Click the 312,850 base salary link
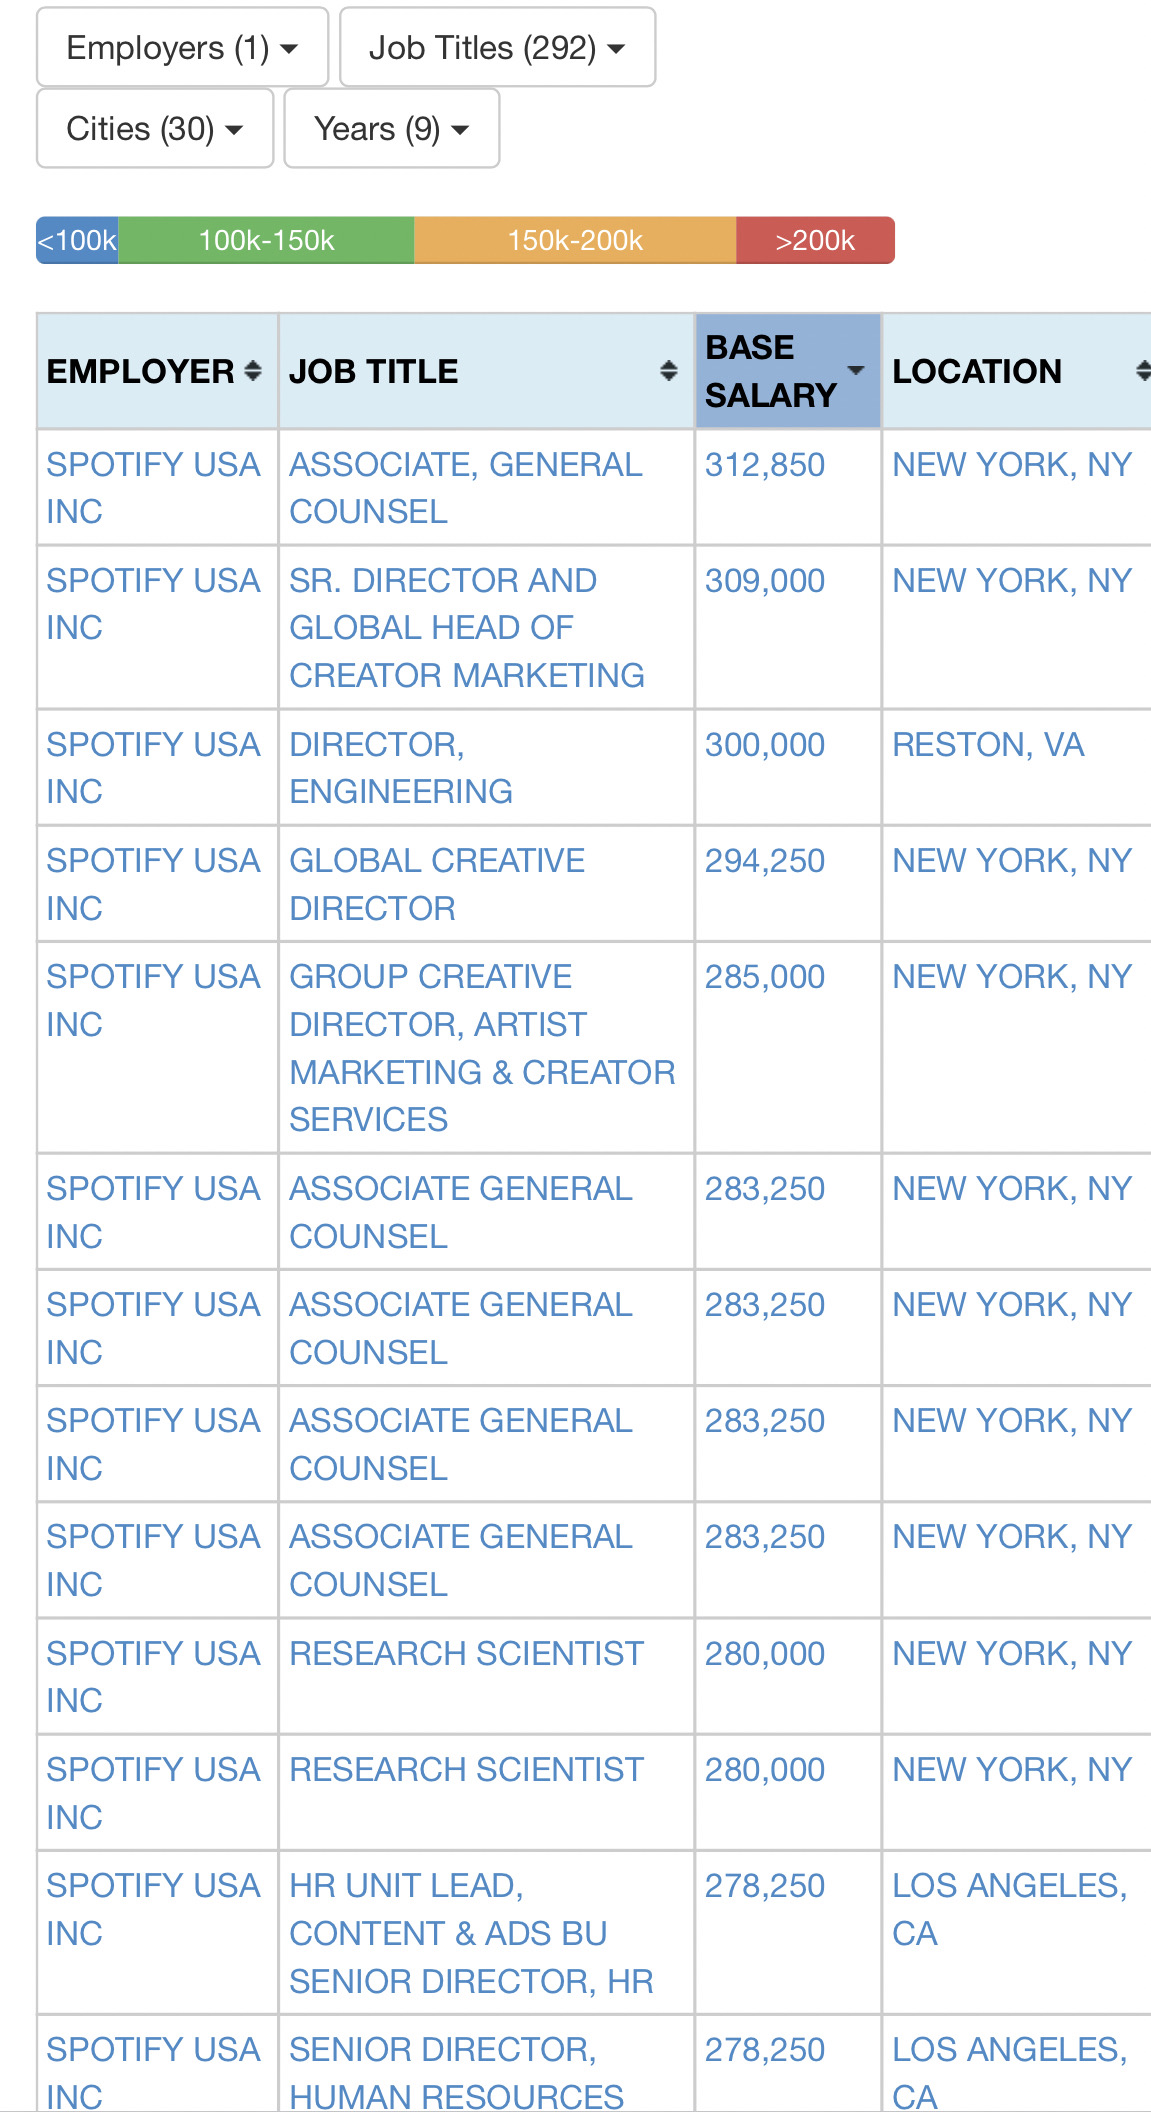Viewport: 1151px width, 2112px height. pyautogui.click(x=764, y=465)
